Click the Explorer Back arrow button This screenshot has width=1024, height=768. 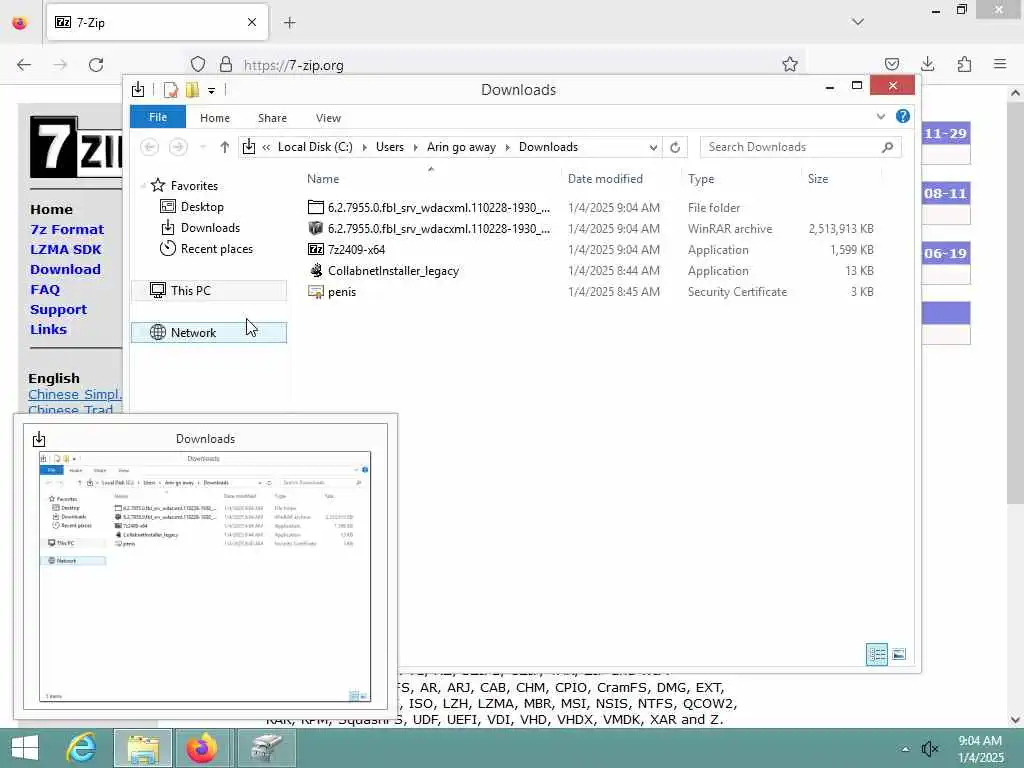pyautogui.click(x=150, y=147)
